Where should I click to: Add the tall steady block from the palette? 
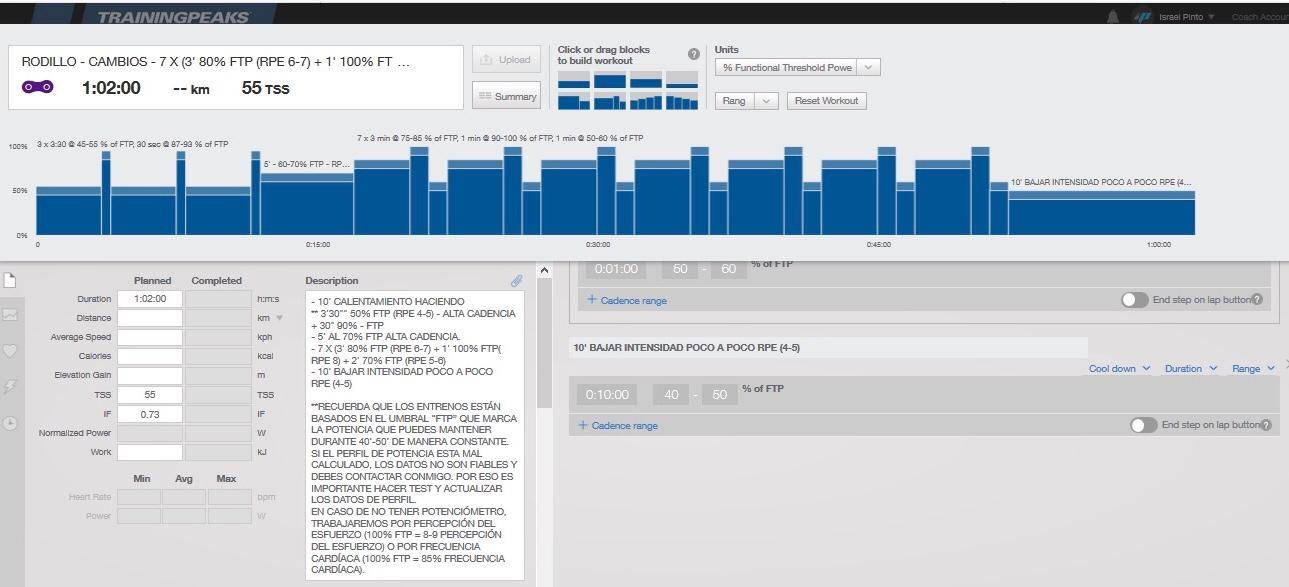610,80
